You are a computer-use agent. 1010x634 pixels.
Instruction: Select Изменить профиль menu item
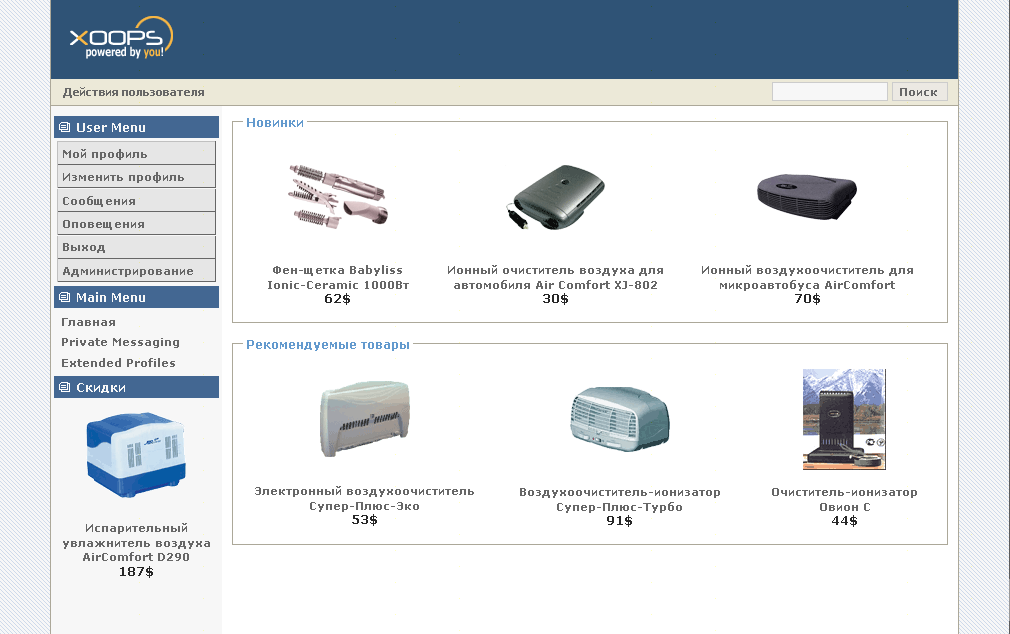pyautogui.click(x=136, y=177)
